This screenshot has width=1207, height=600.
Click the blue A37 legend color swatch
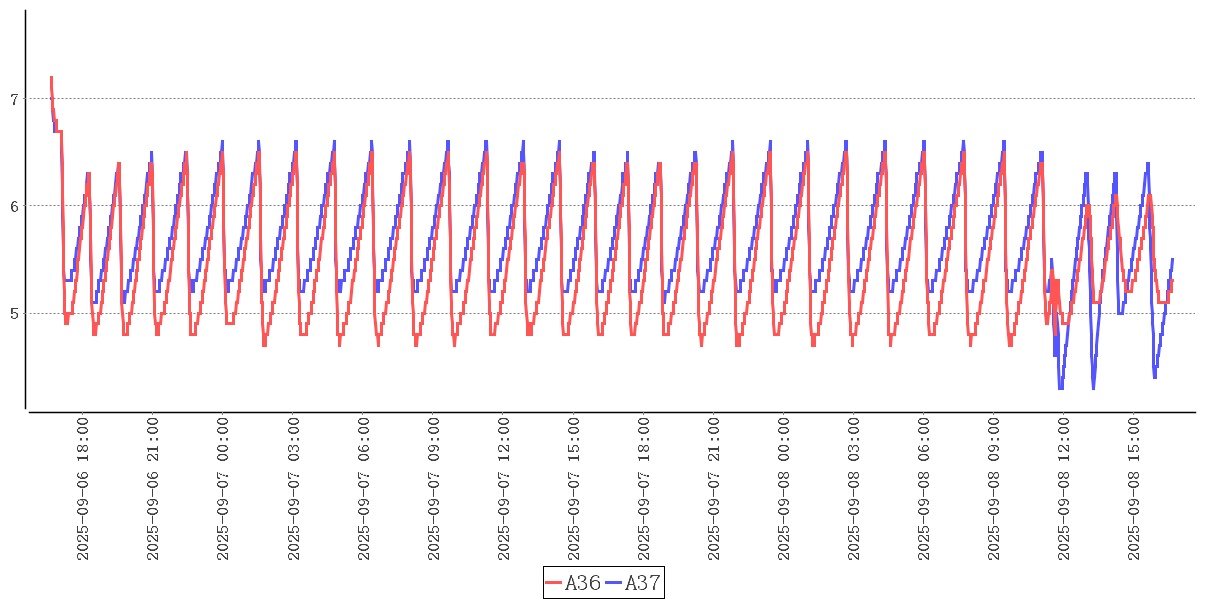(x=614, y=583)
